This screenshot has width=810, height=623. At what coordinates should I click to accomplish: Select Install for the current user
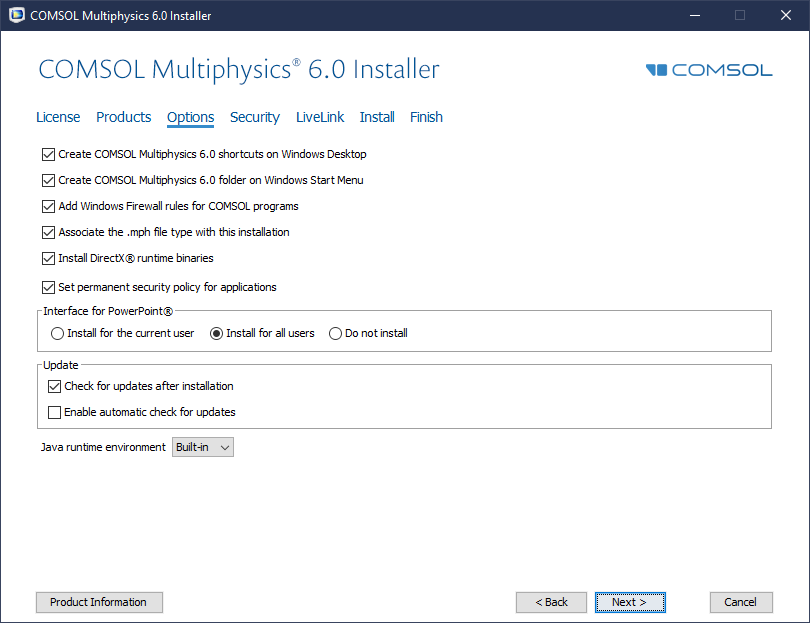(x=58, y=333)
